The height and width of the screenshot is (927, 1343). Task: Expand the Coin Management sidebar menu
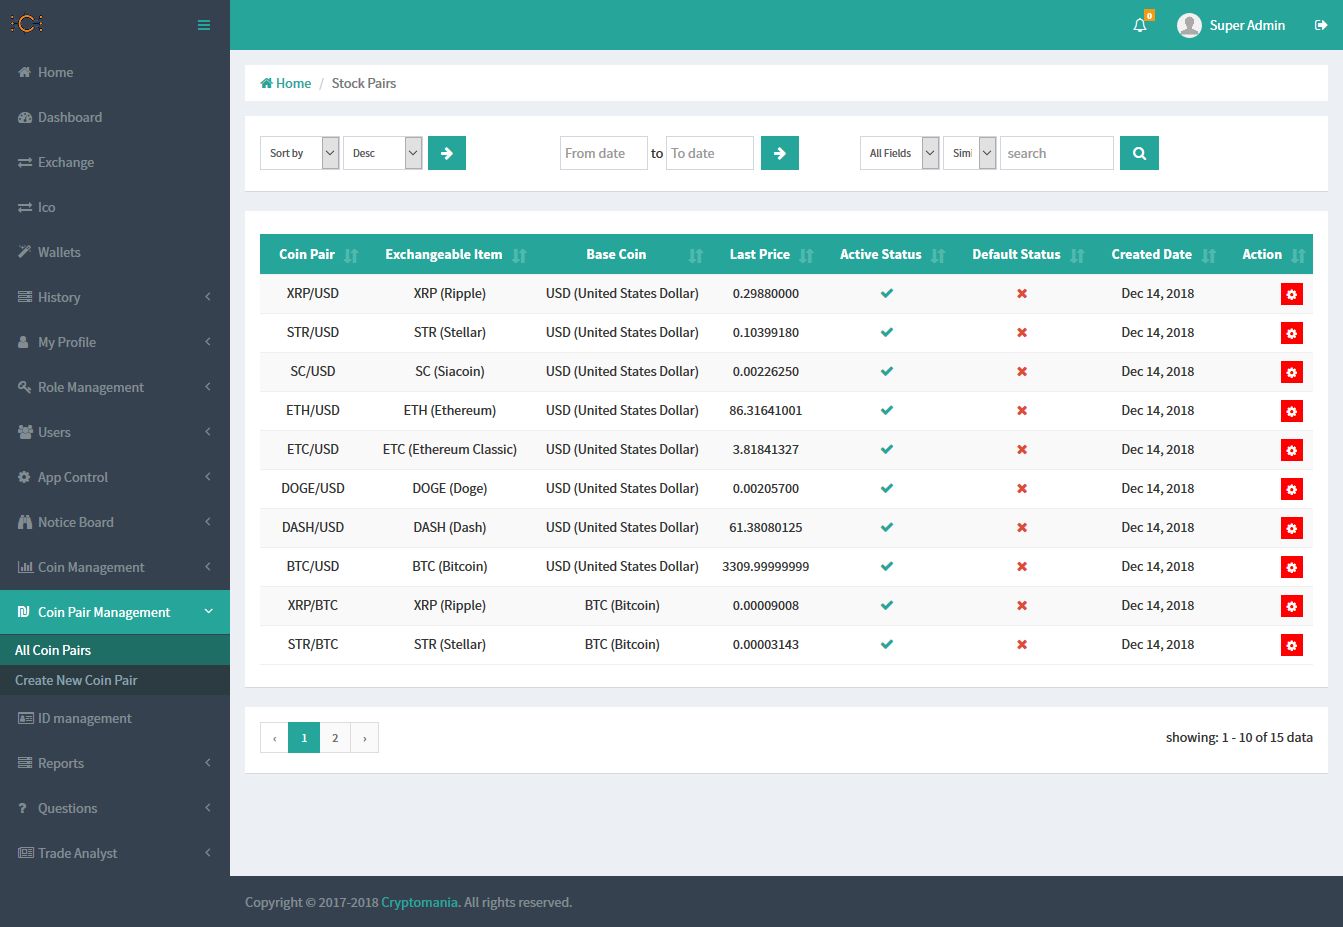(x=114, y=567)
